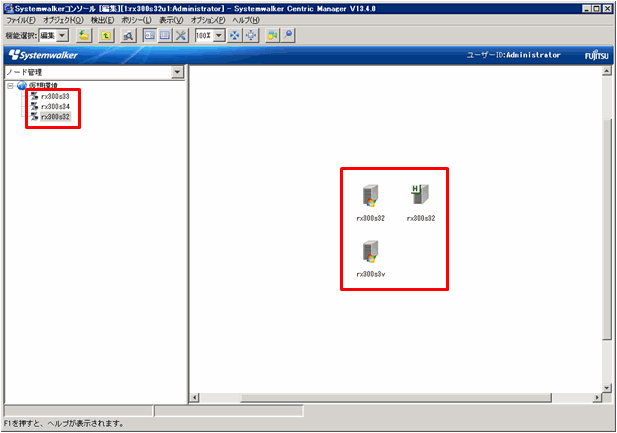This screenshot has width=617, height=433.
Task: Open the ポリシー(L) menu
Action: tap(136, 20)
